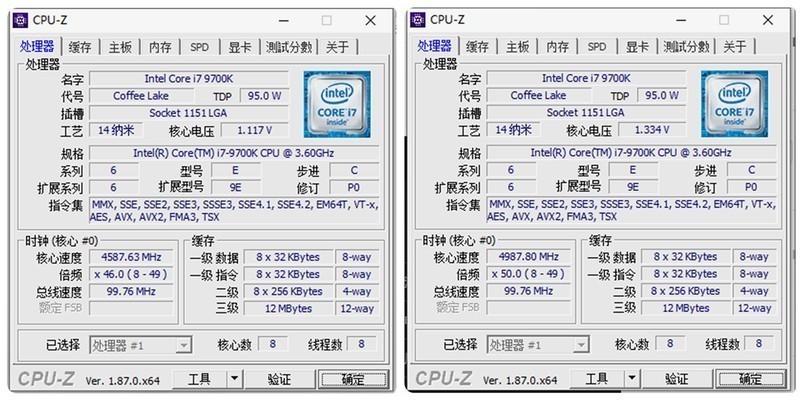Click specification i7-9700K CPU @ 3.60GHz, right window

coord(632,153)
